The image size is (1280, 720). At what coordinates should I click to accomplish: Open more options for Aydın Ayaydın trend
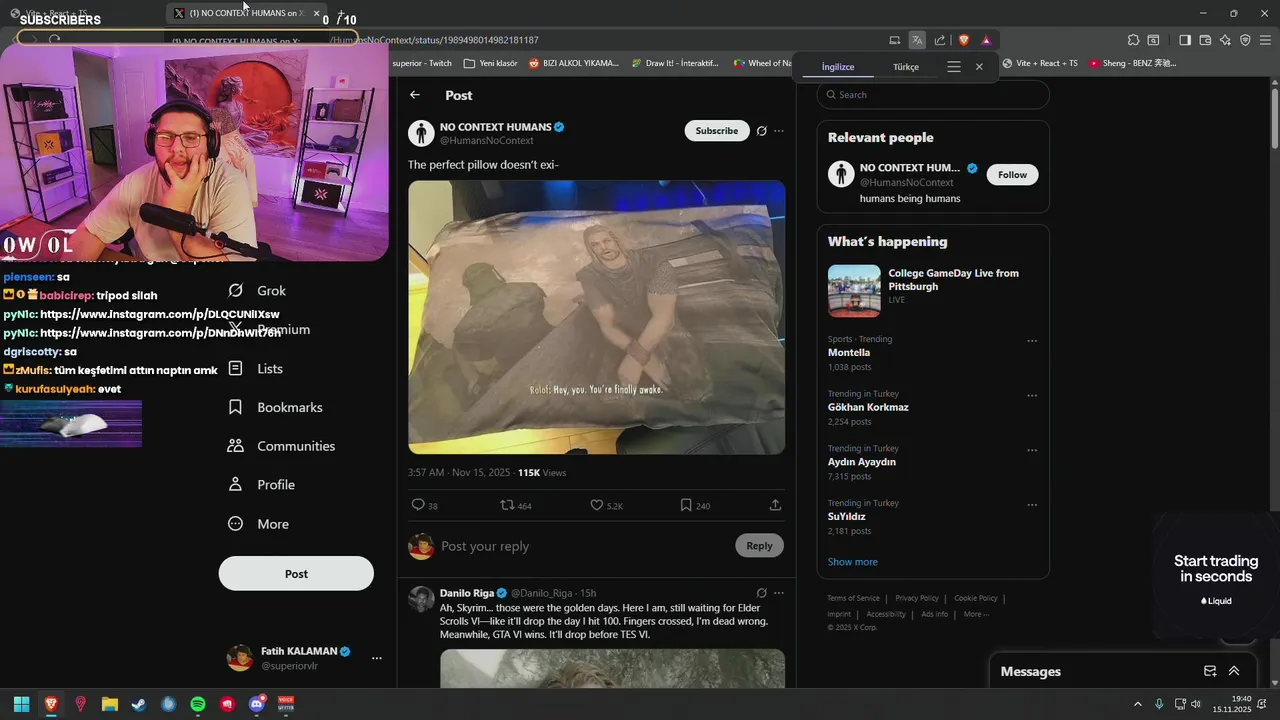tap(1032, 451)
